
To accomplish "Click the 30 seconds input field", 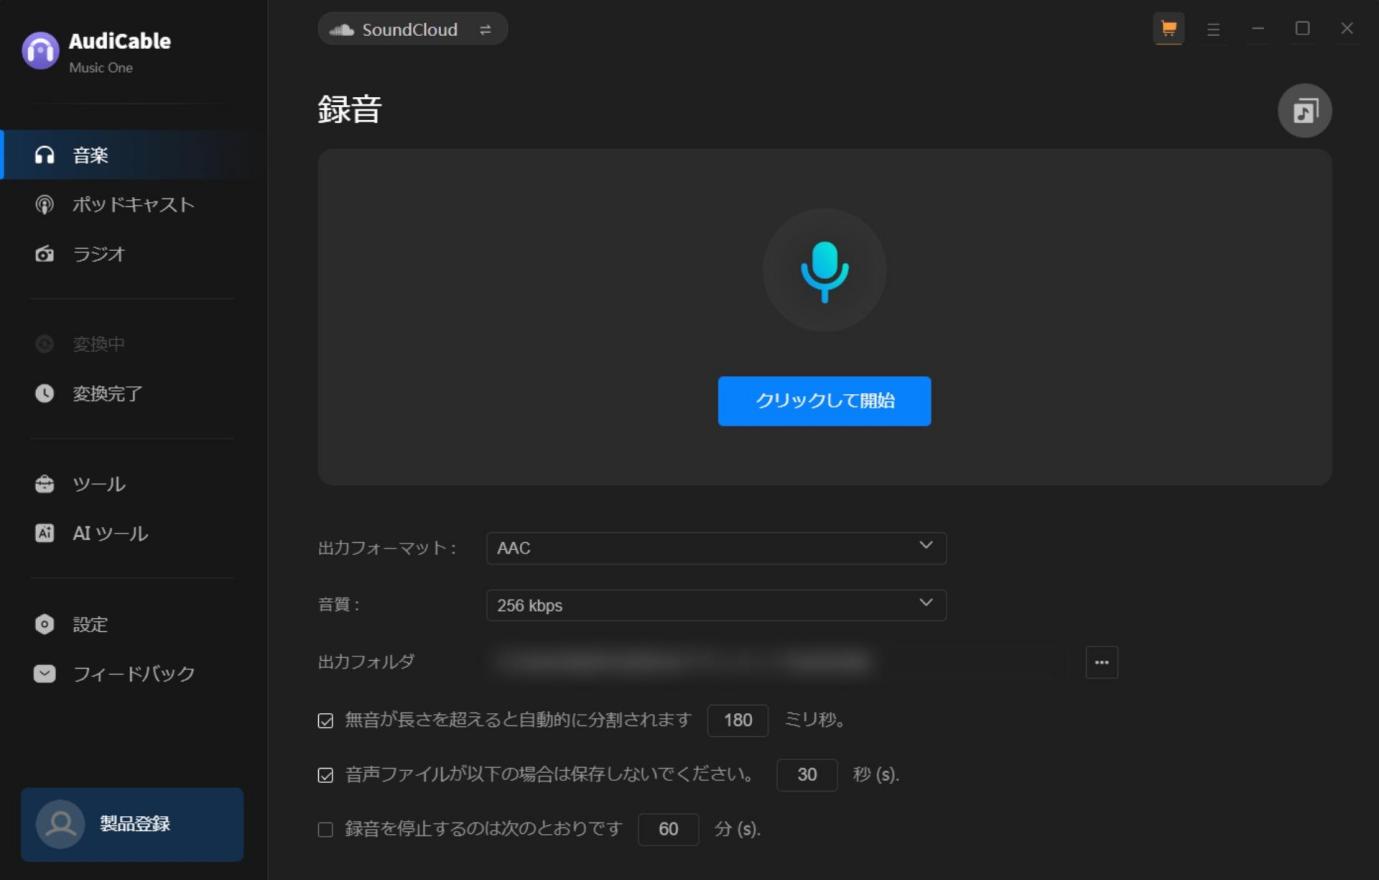I will point(807,775).
